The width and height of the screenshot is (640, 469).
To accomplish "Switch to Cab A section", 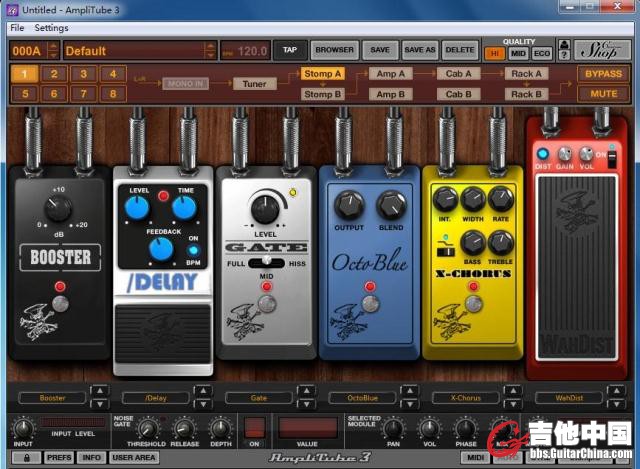I will (458, 74).
